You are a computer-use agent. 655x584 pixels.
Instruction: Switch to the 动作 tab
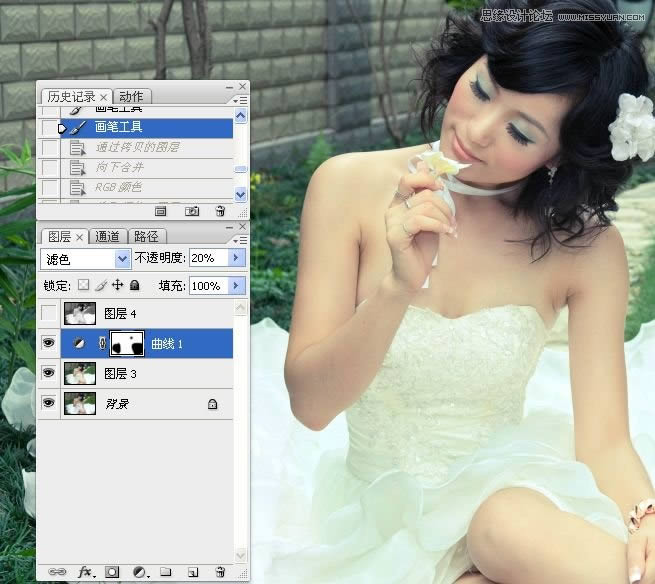coord(131,97)
